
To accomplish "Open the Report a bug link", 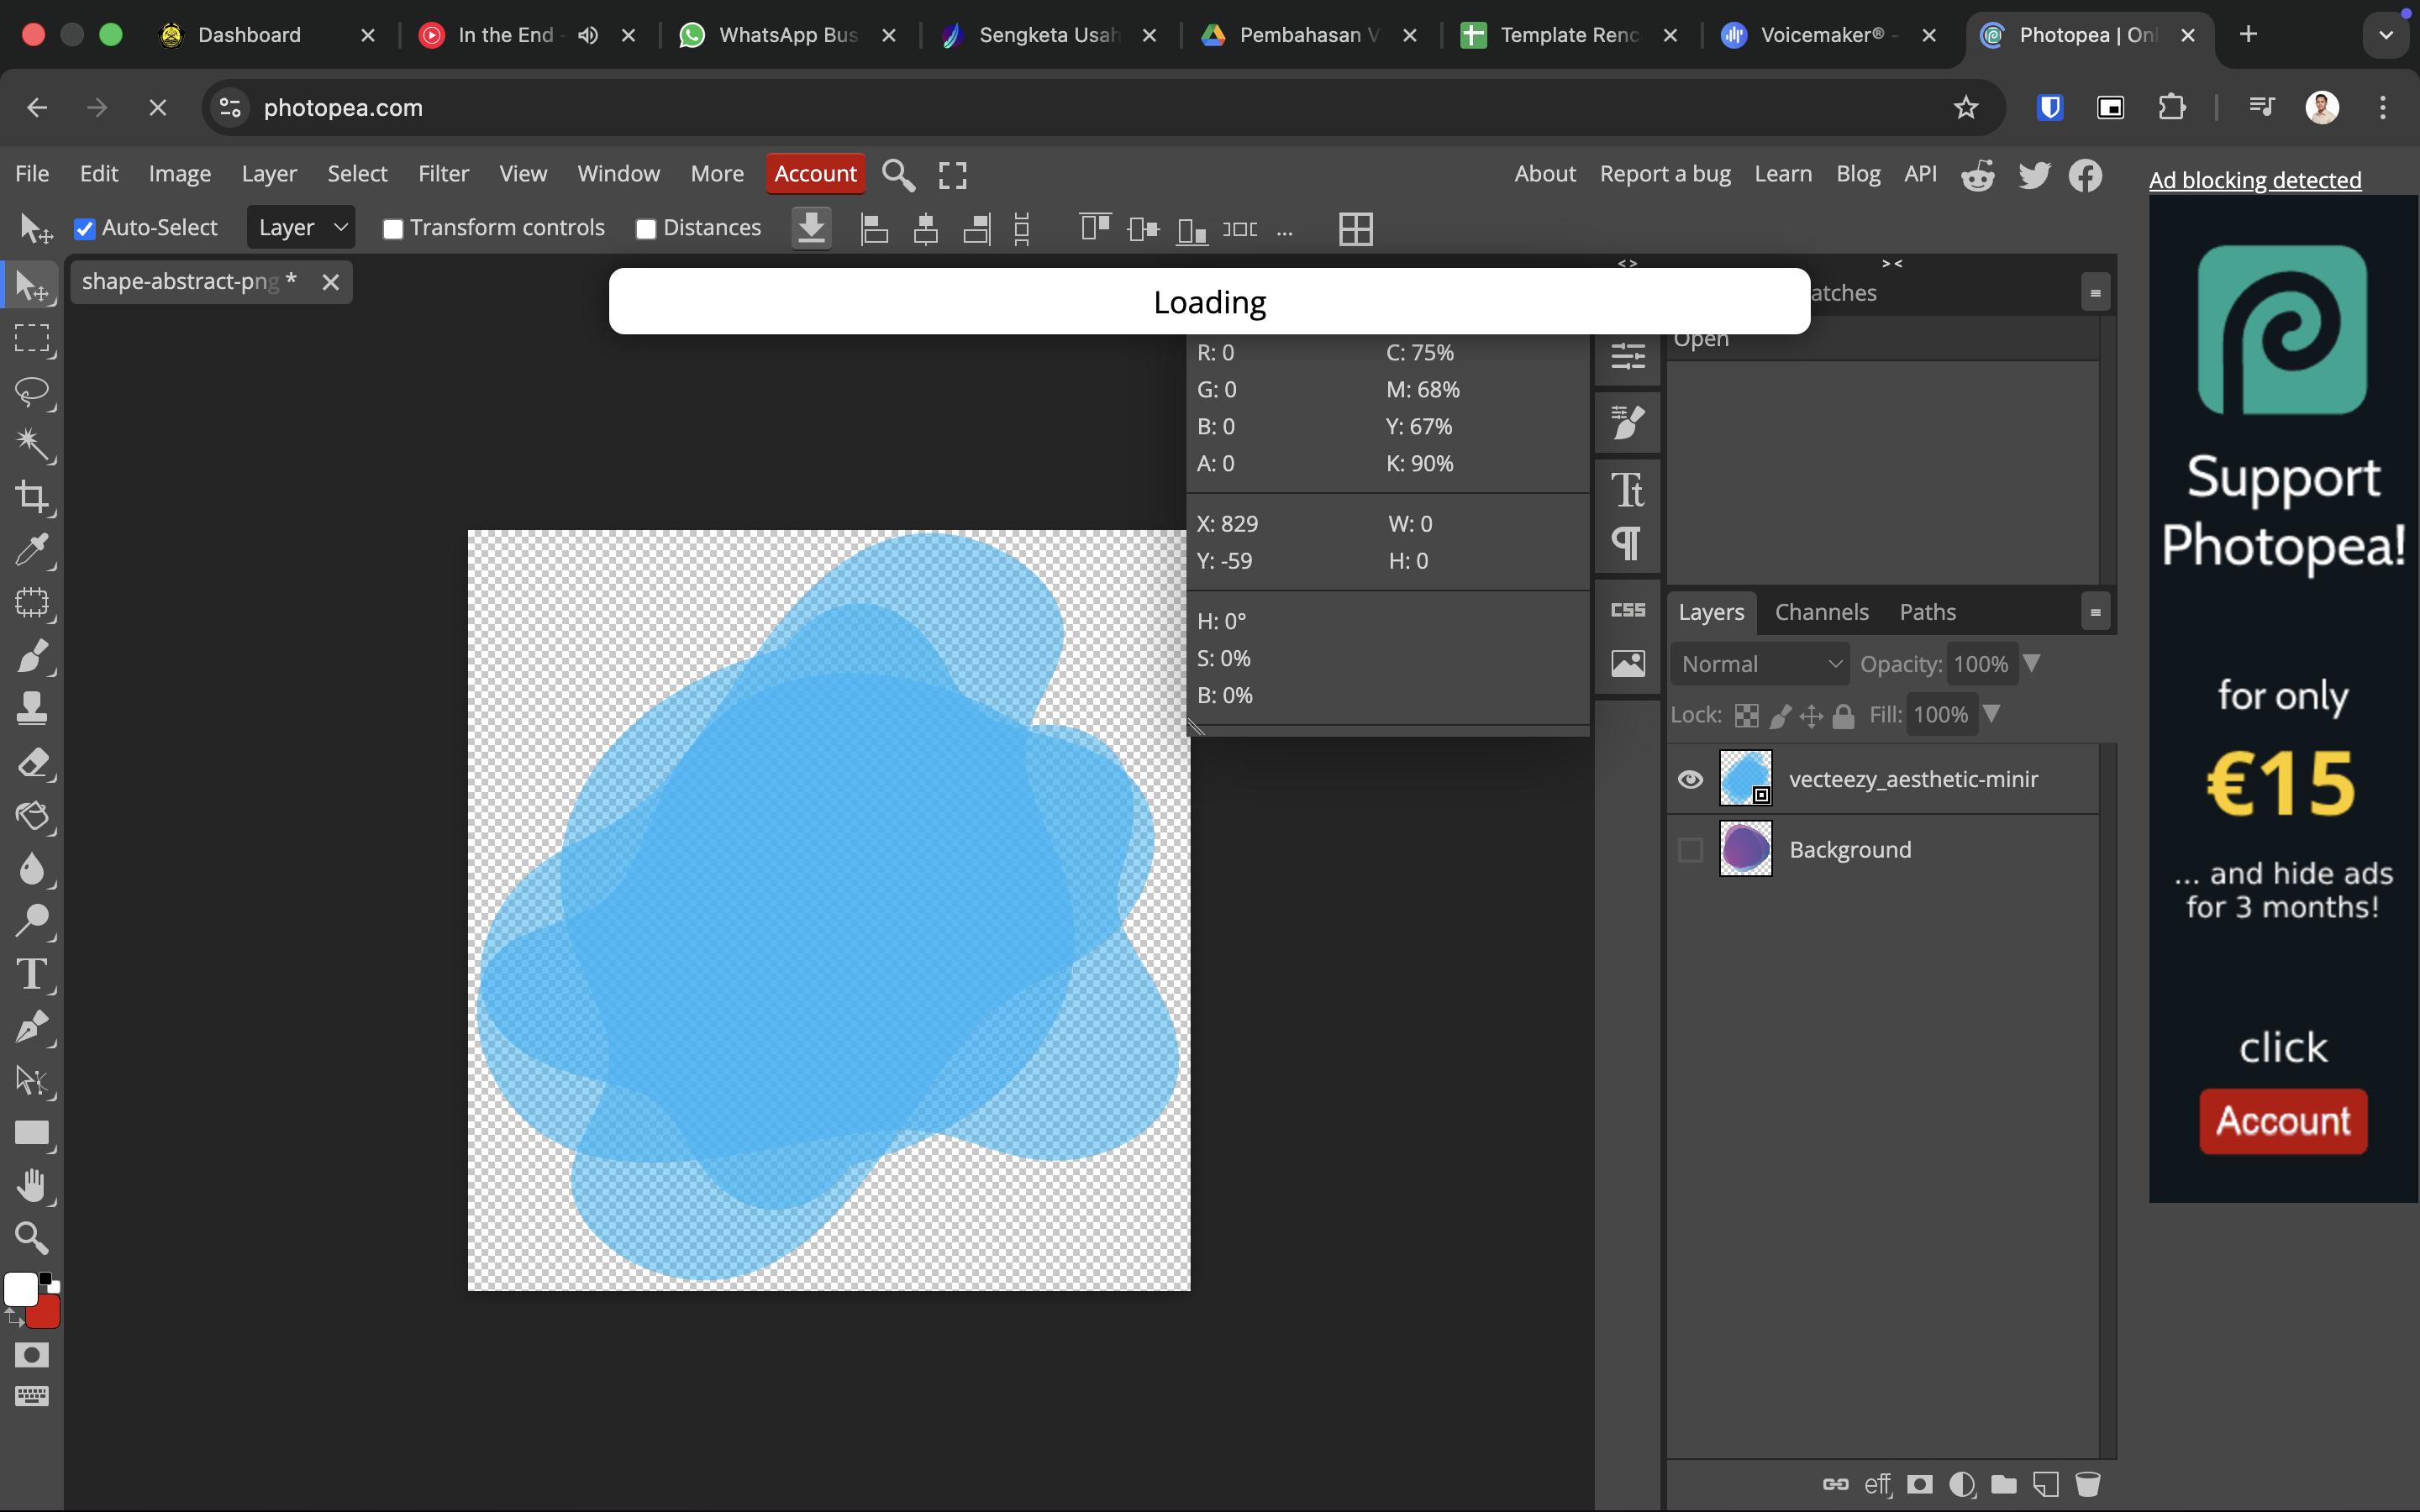I will 1665,174.
